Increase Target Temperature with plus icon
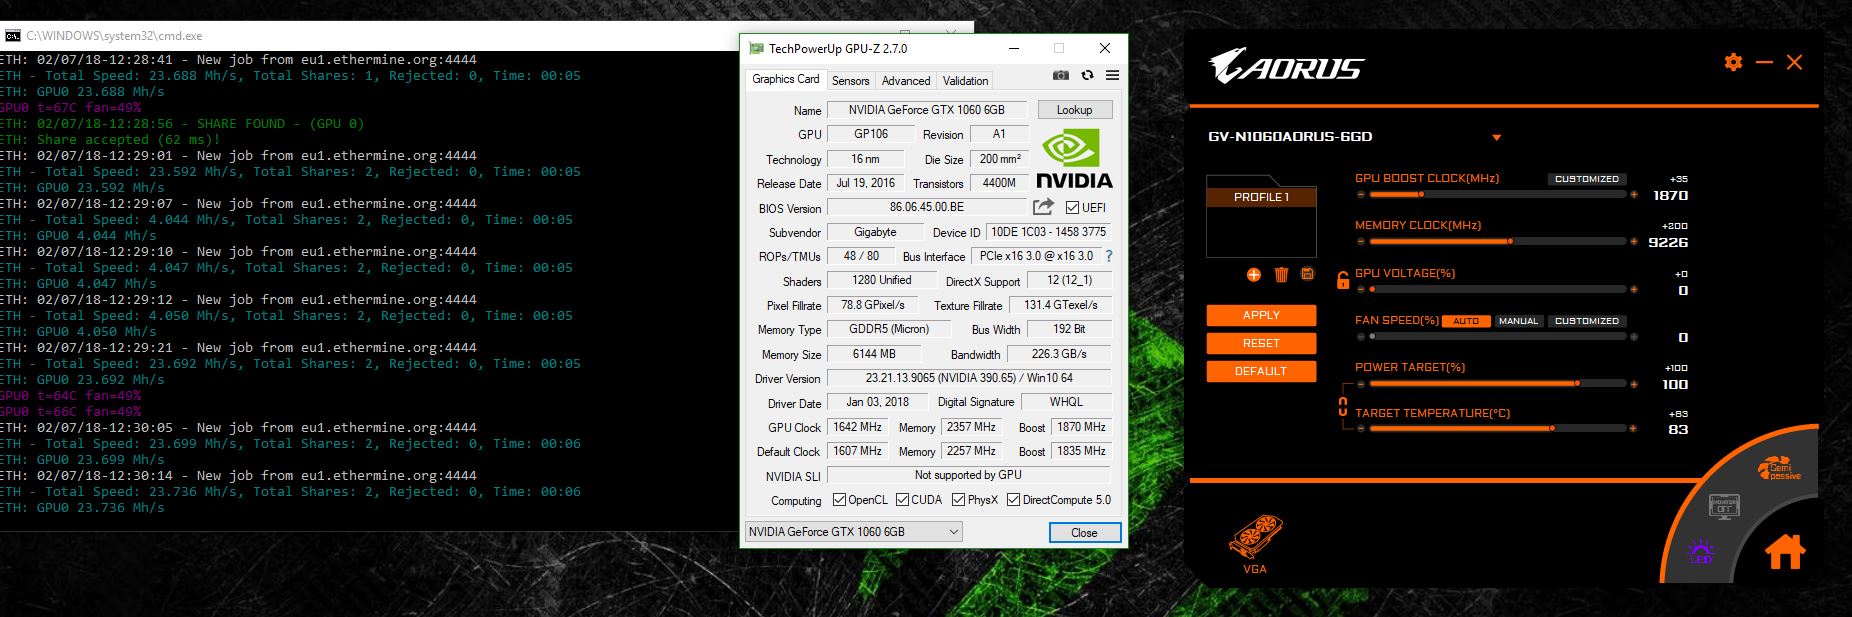Image resolution: width=1852 pixels, height=617 pixels. (1634, 429)
